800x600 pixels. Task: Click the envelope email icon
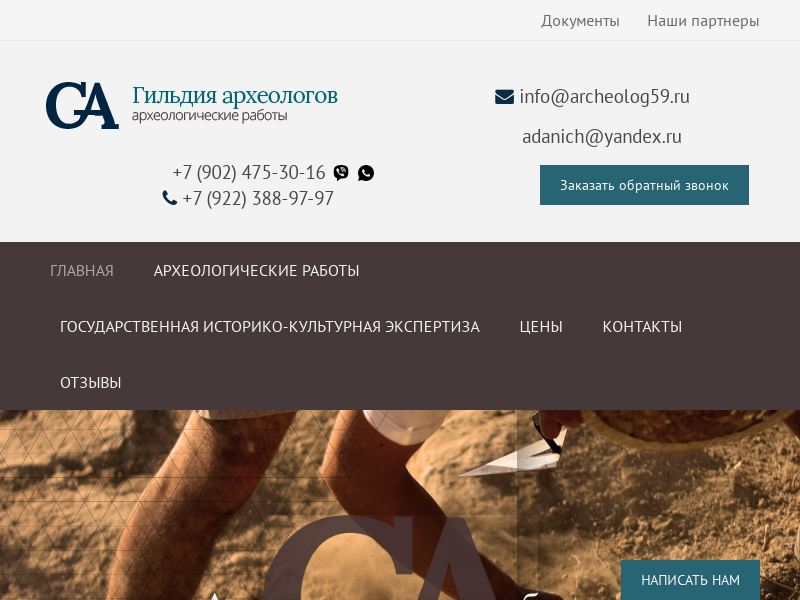[504, 96]
